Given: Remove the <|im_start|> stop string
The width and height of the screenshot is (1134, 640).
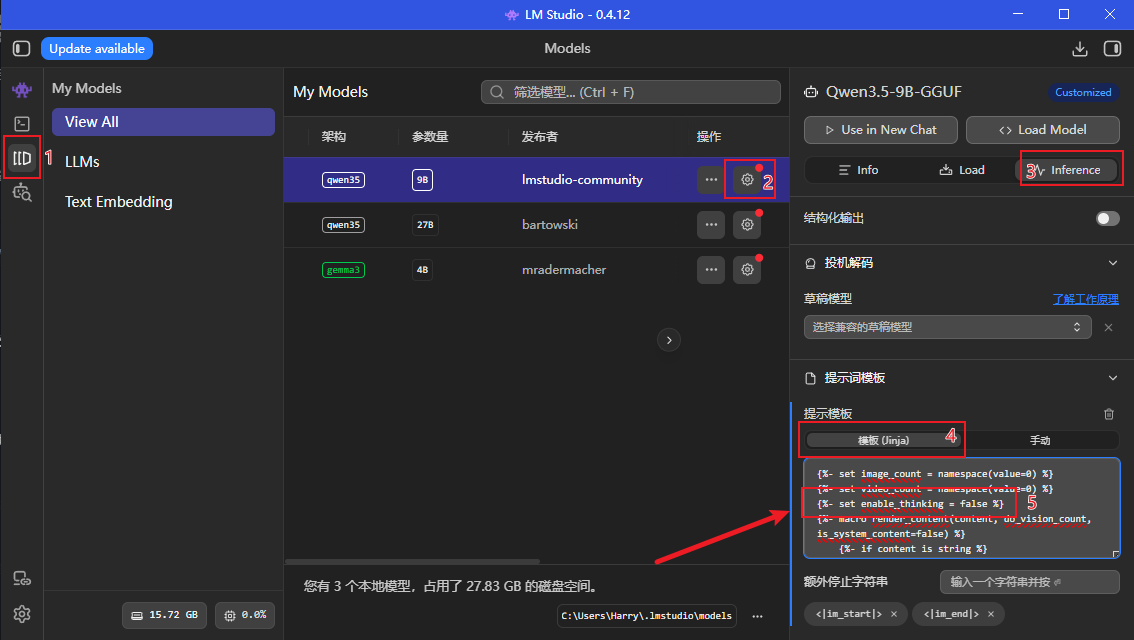Looking at the screenshot, I should [x=894, y=614].
